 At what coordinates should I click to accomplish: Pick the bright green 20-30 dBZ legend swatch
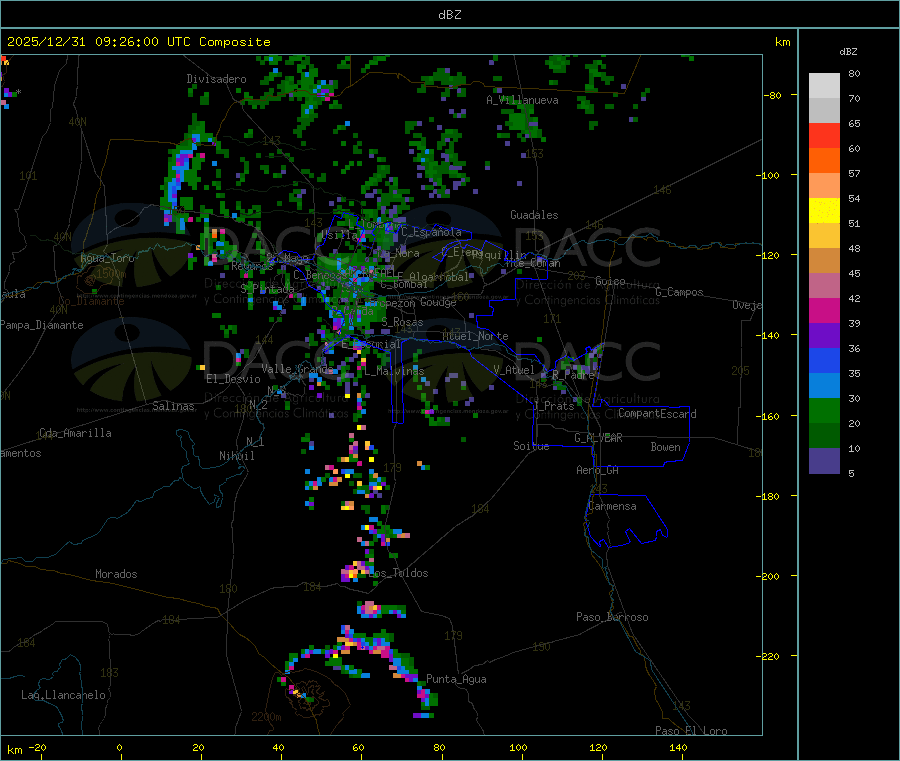pos(824,410)
